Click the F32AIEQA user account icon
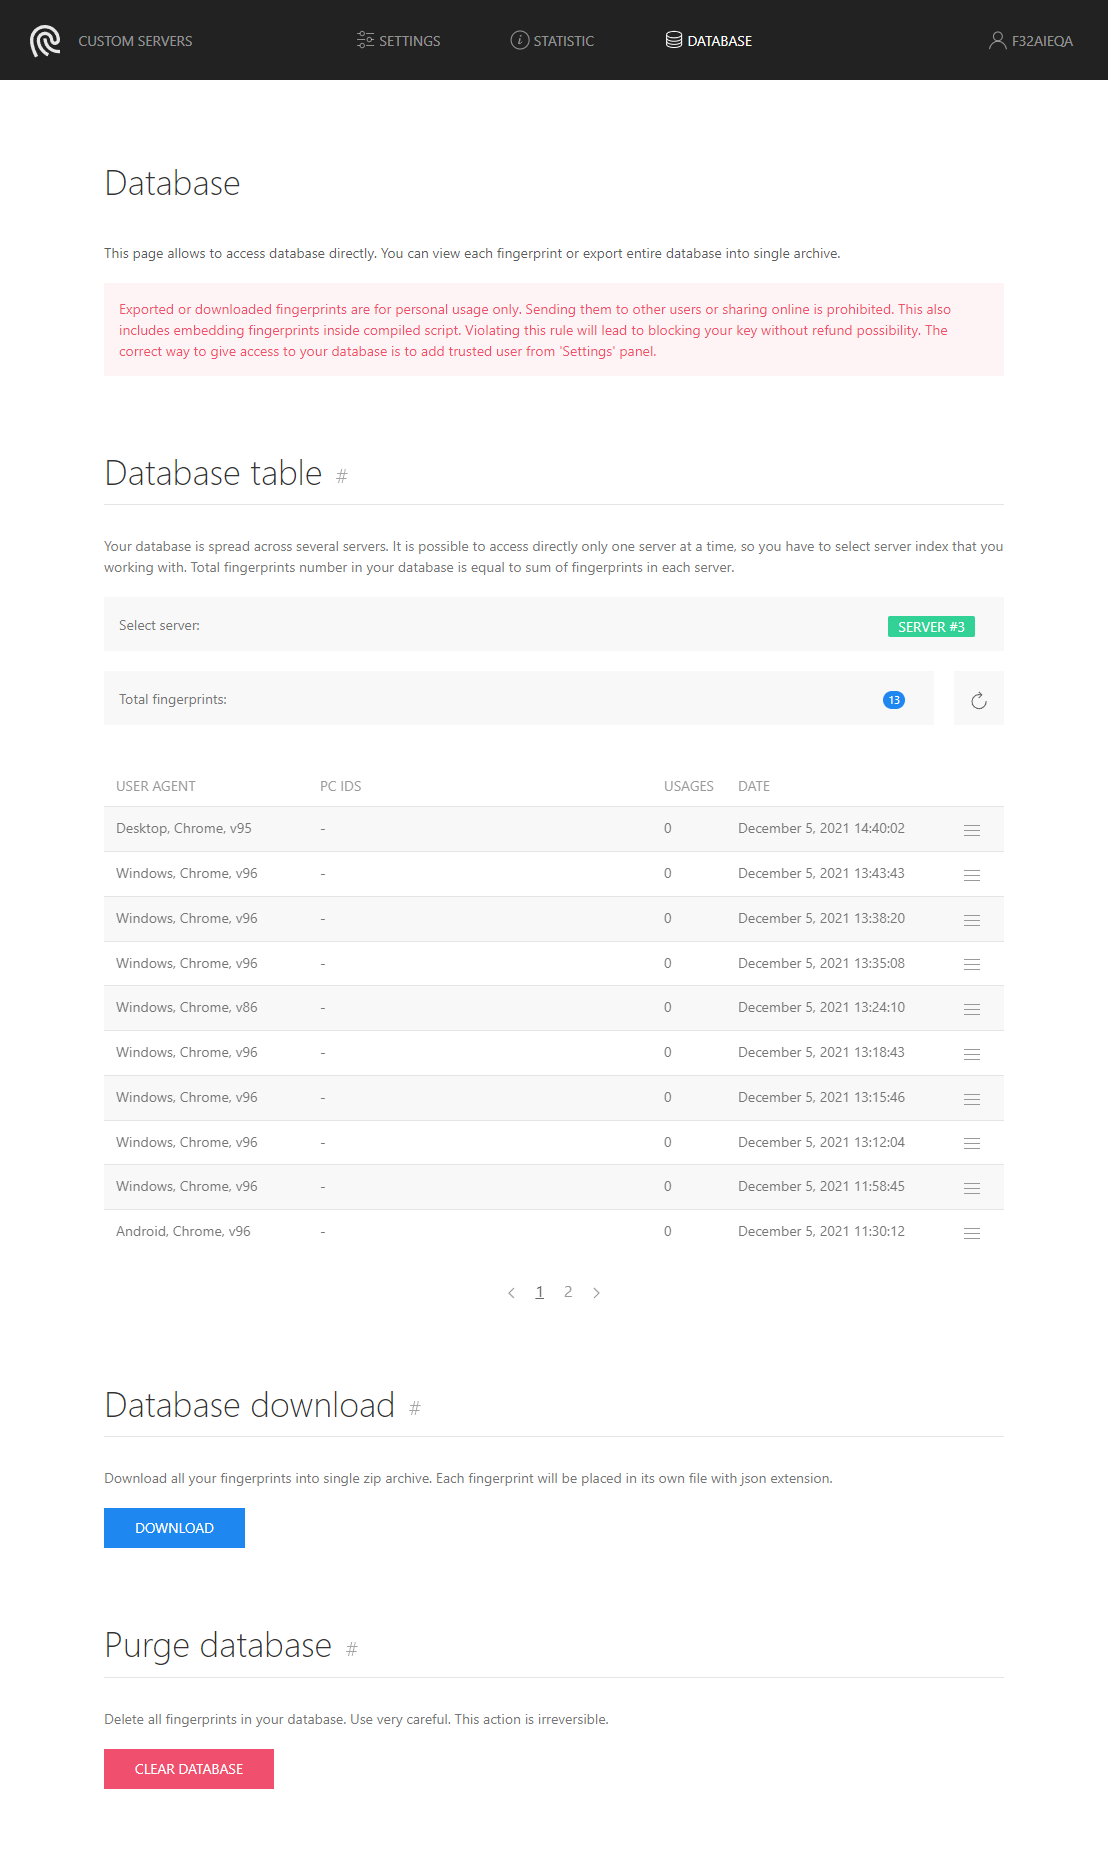 (x=996, y=41)
